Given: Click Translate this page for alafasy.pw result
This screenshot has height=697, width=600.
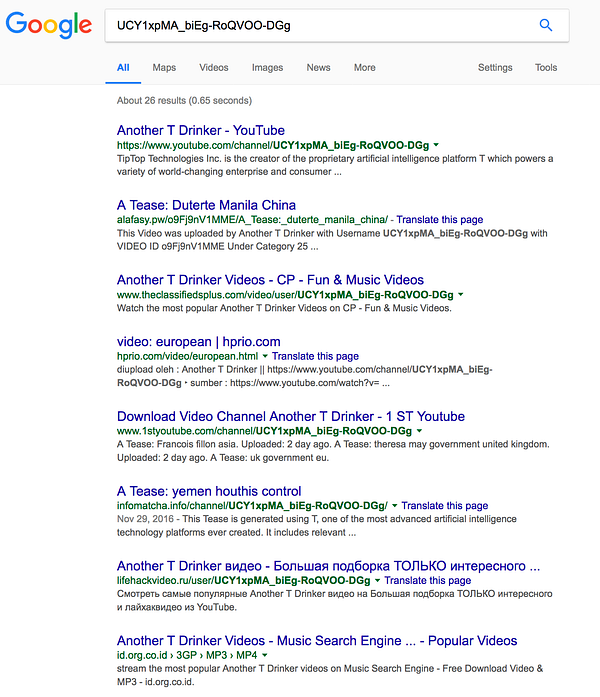Looking at the screenshot, I should pos(440,220).
